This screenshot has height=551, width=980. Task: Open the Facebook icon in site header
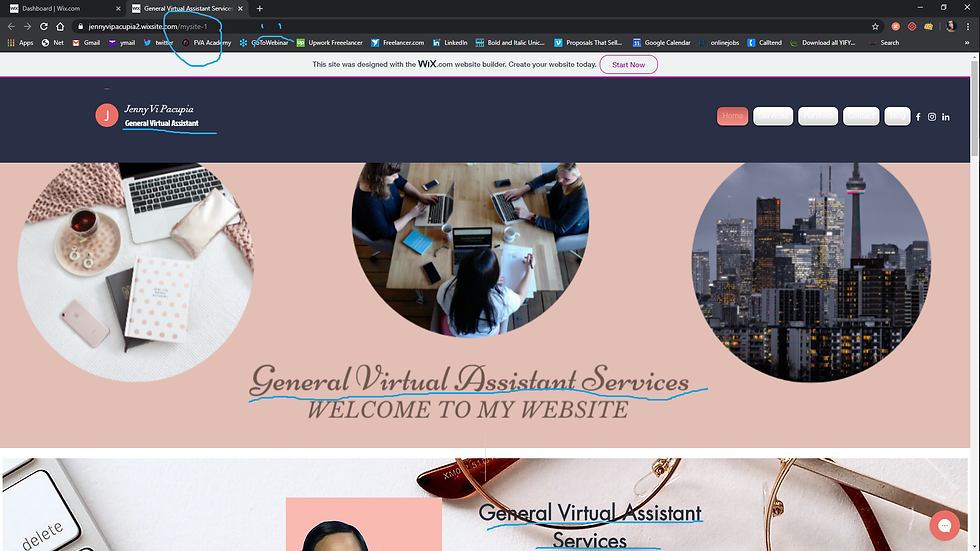918,117
